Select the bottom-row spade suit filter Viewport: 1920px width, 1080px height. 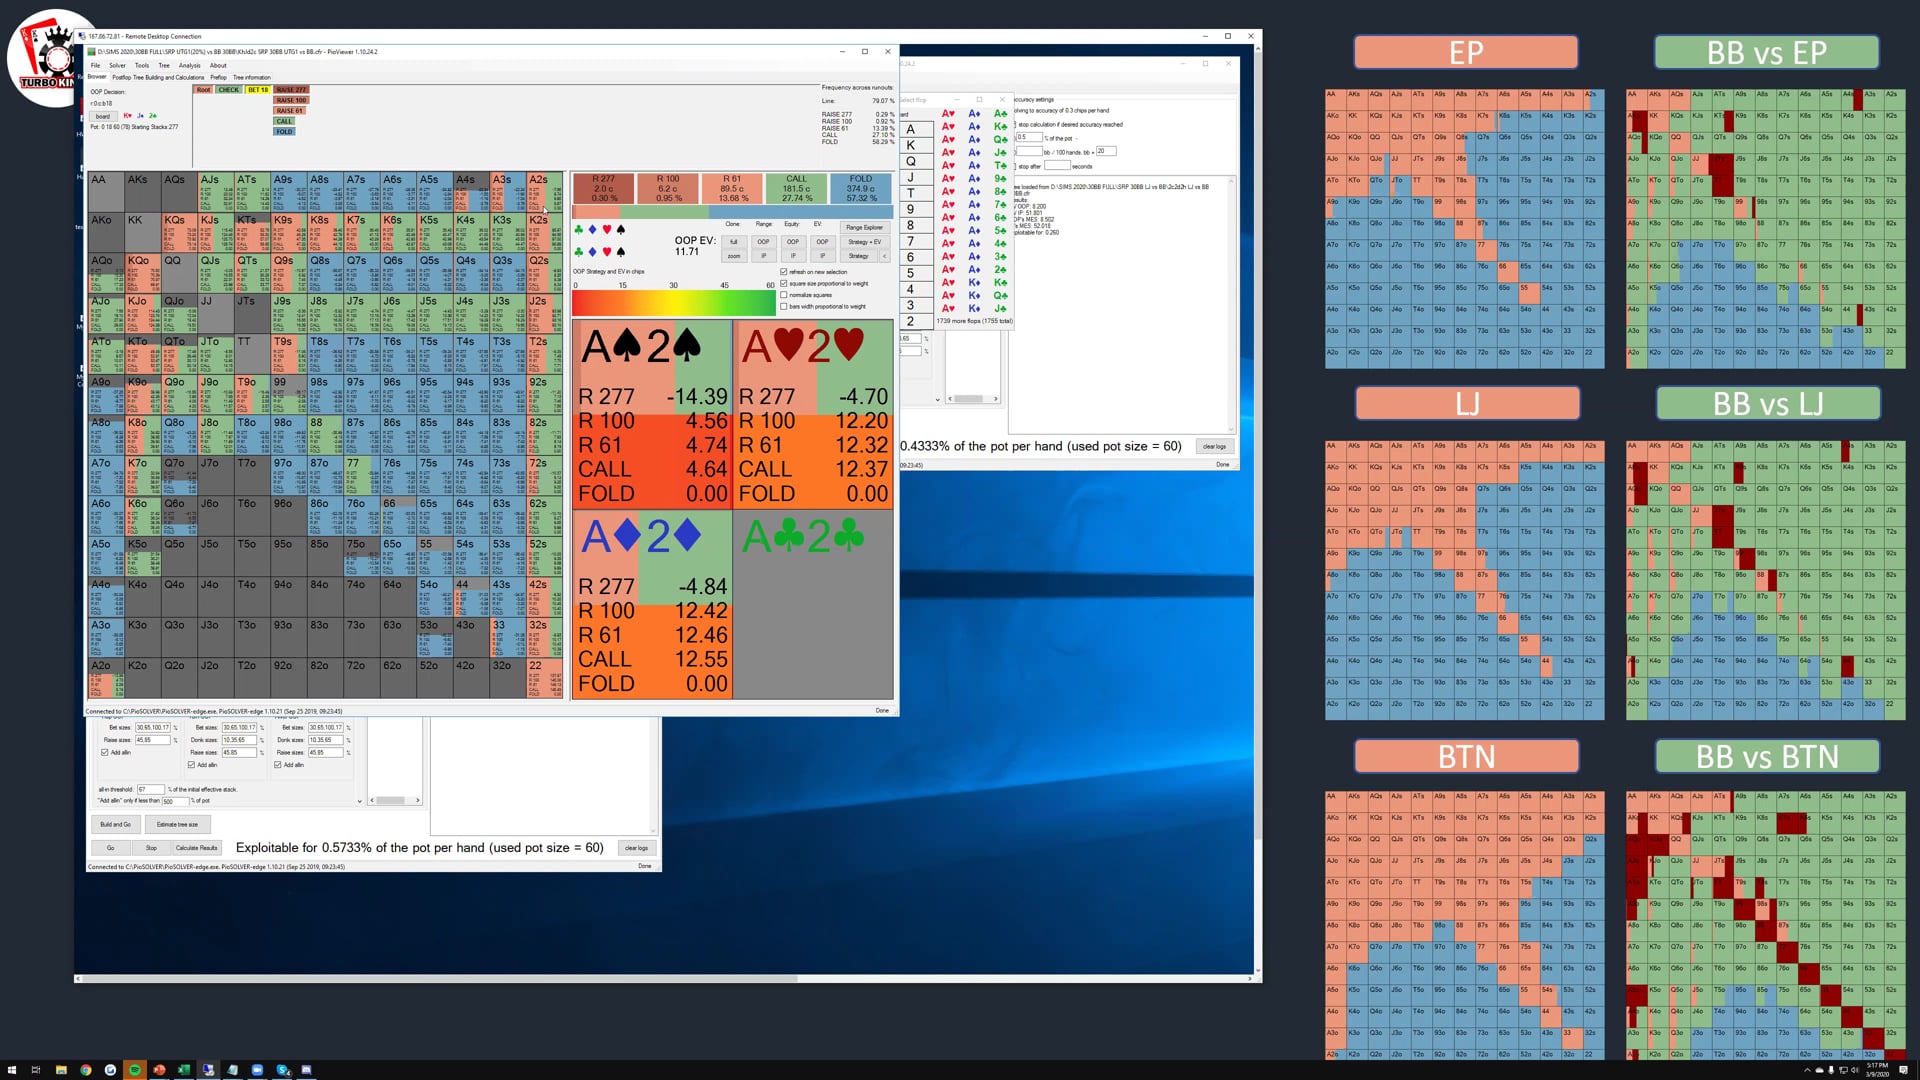(621, 252)
